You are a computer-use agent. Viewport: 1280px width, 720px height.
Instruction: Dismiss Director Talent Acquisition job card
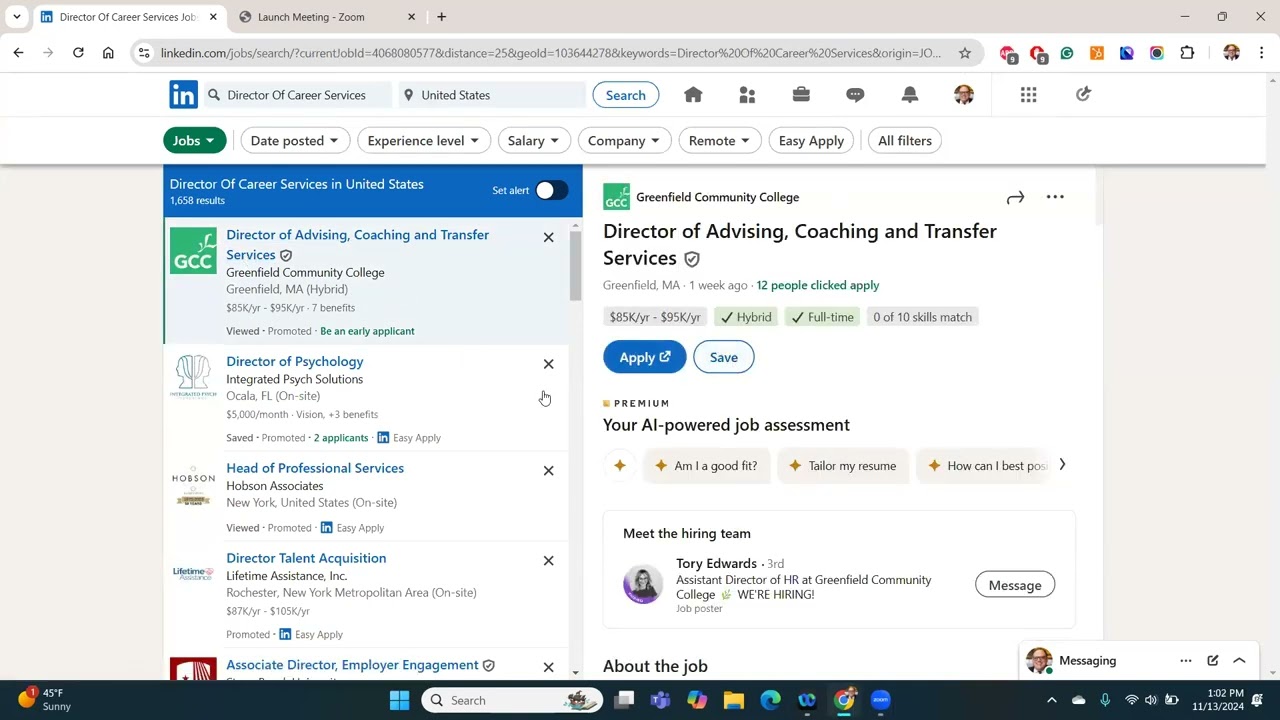pos(548,560)
